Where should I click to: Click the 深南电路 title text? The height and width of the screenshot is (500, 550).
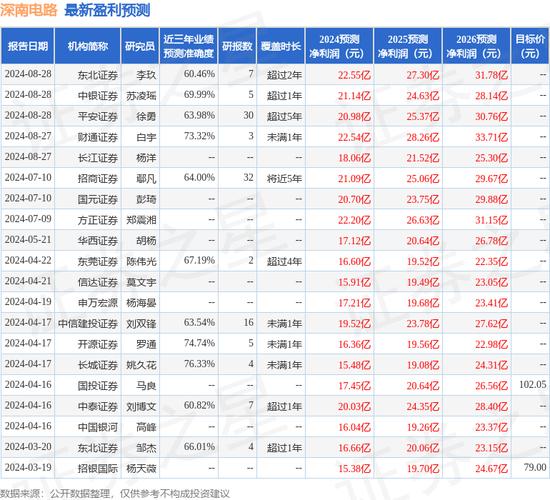(x=28, y=10)
